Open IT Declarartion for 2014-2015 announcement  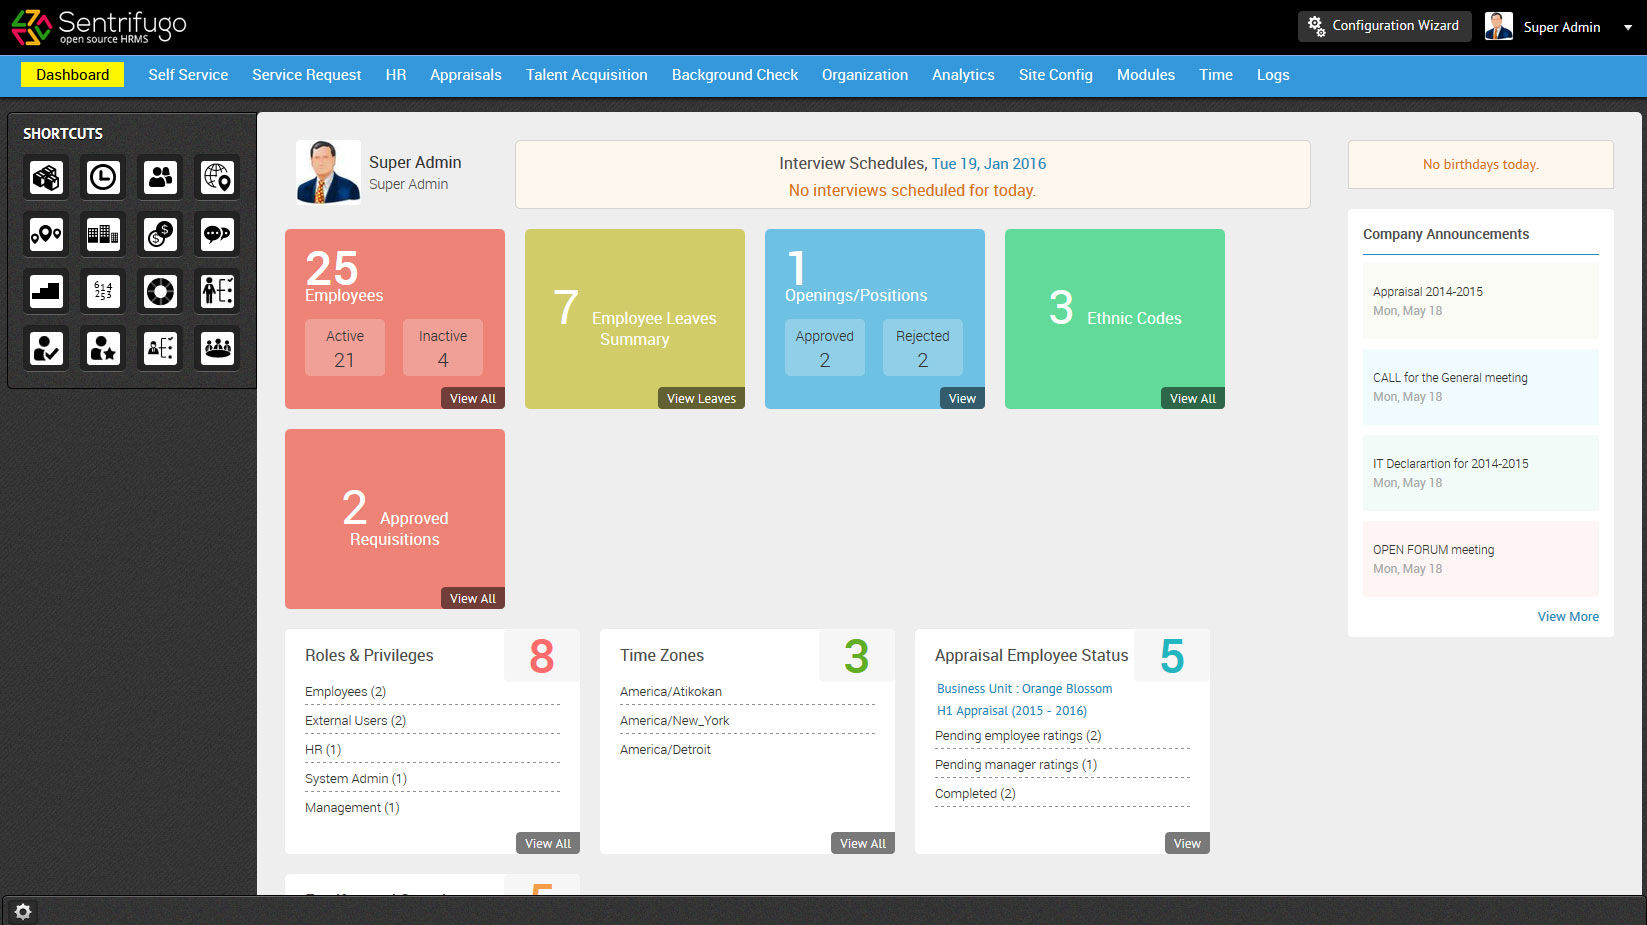(x=1480, y=473)
